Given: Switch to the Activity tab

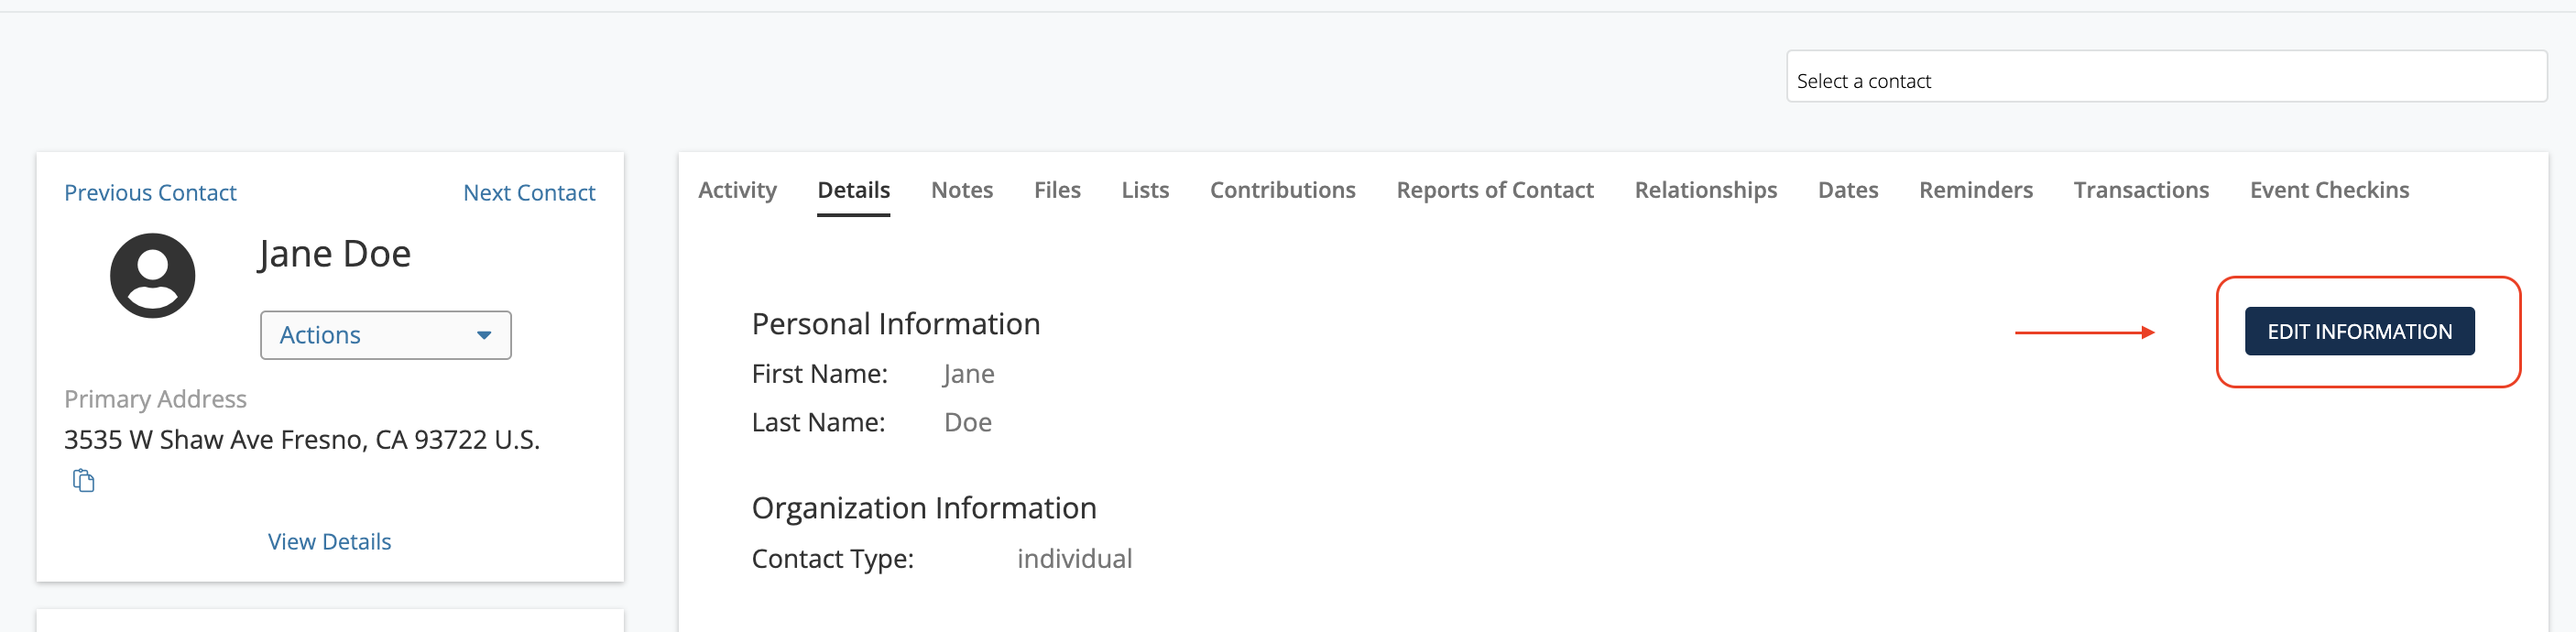Looking at the screenshot, I should point(738,190).
